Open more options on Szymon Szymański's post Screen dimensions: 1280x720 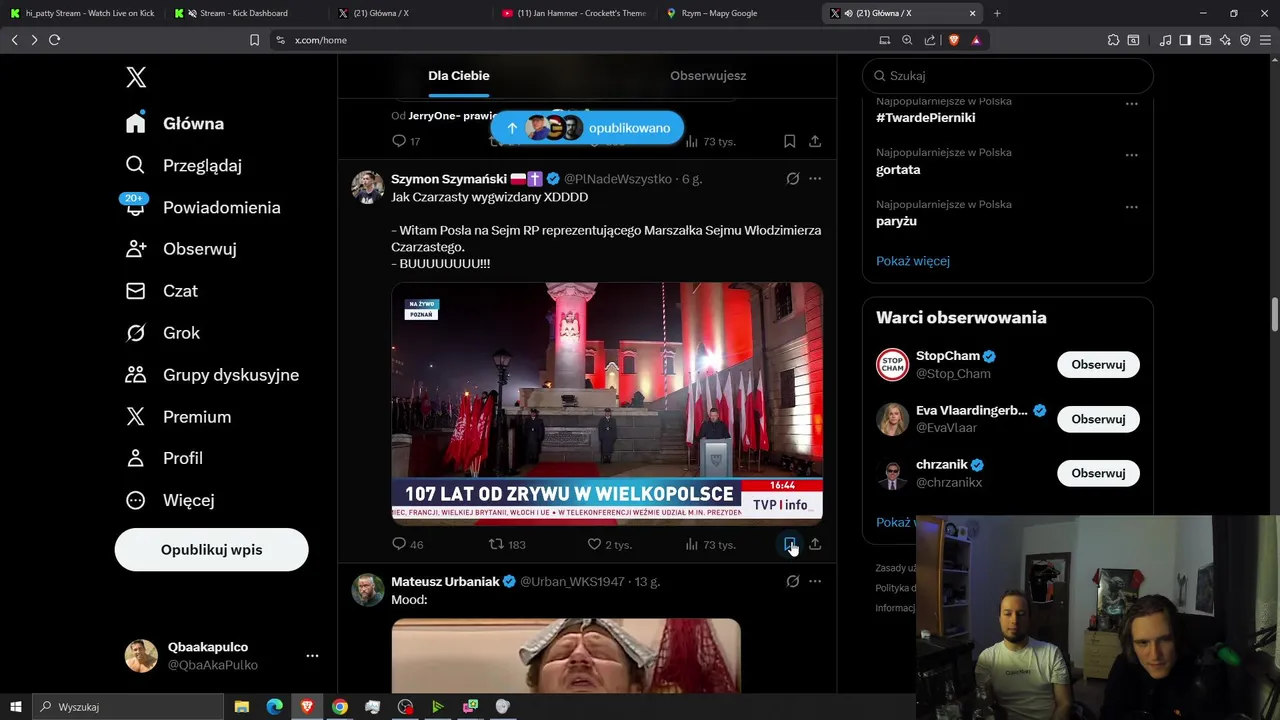[x=815, y=179]
